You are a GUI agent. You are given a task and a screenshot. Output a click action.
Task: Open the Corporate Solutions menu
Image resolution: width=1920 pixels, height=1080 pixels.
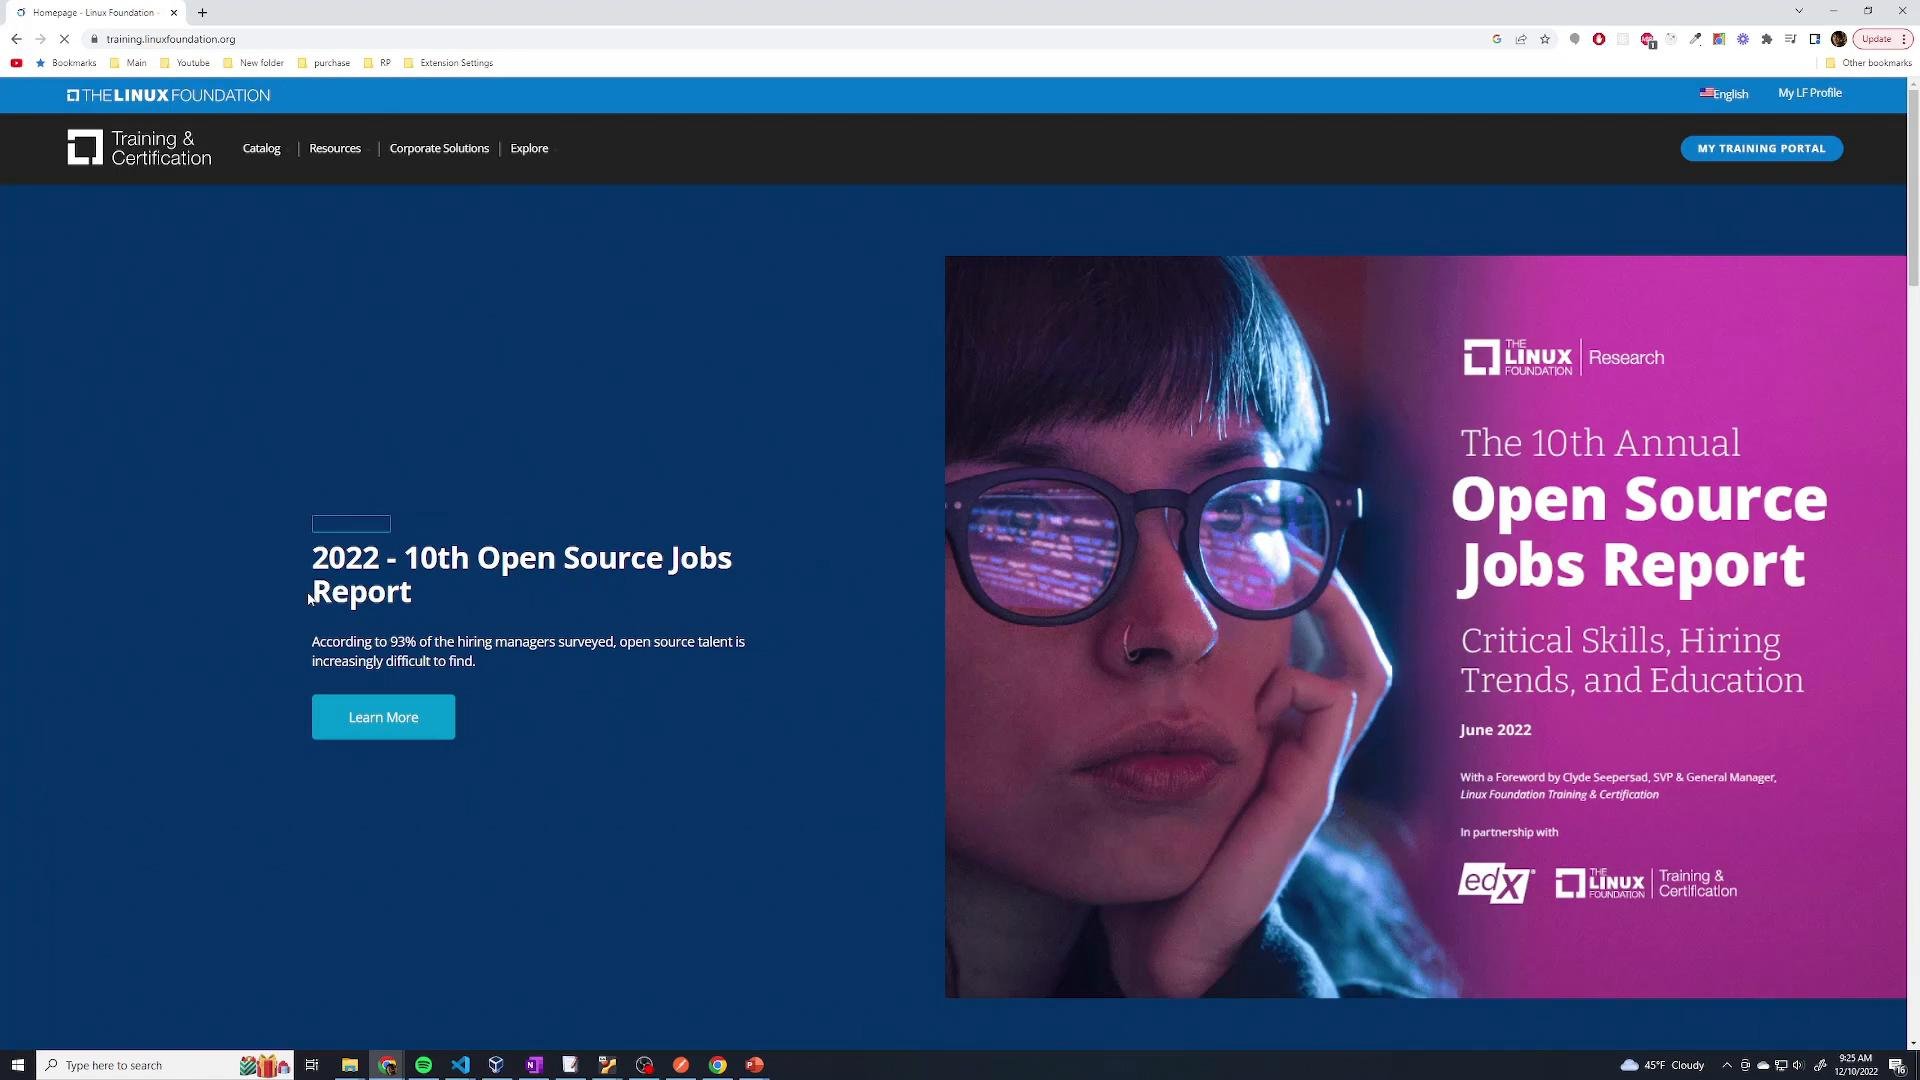pos(439,148)
